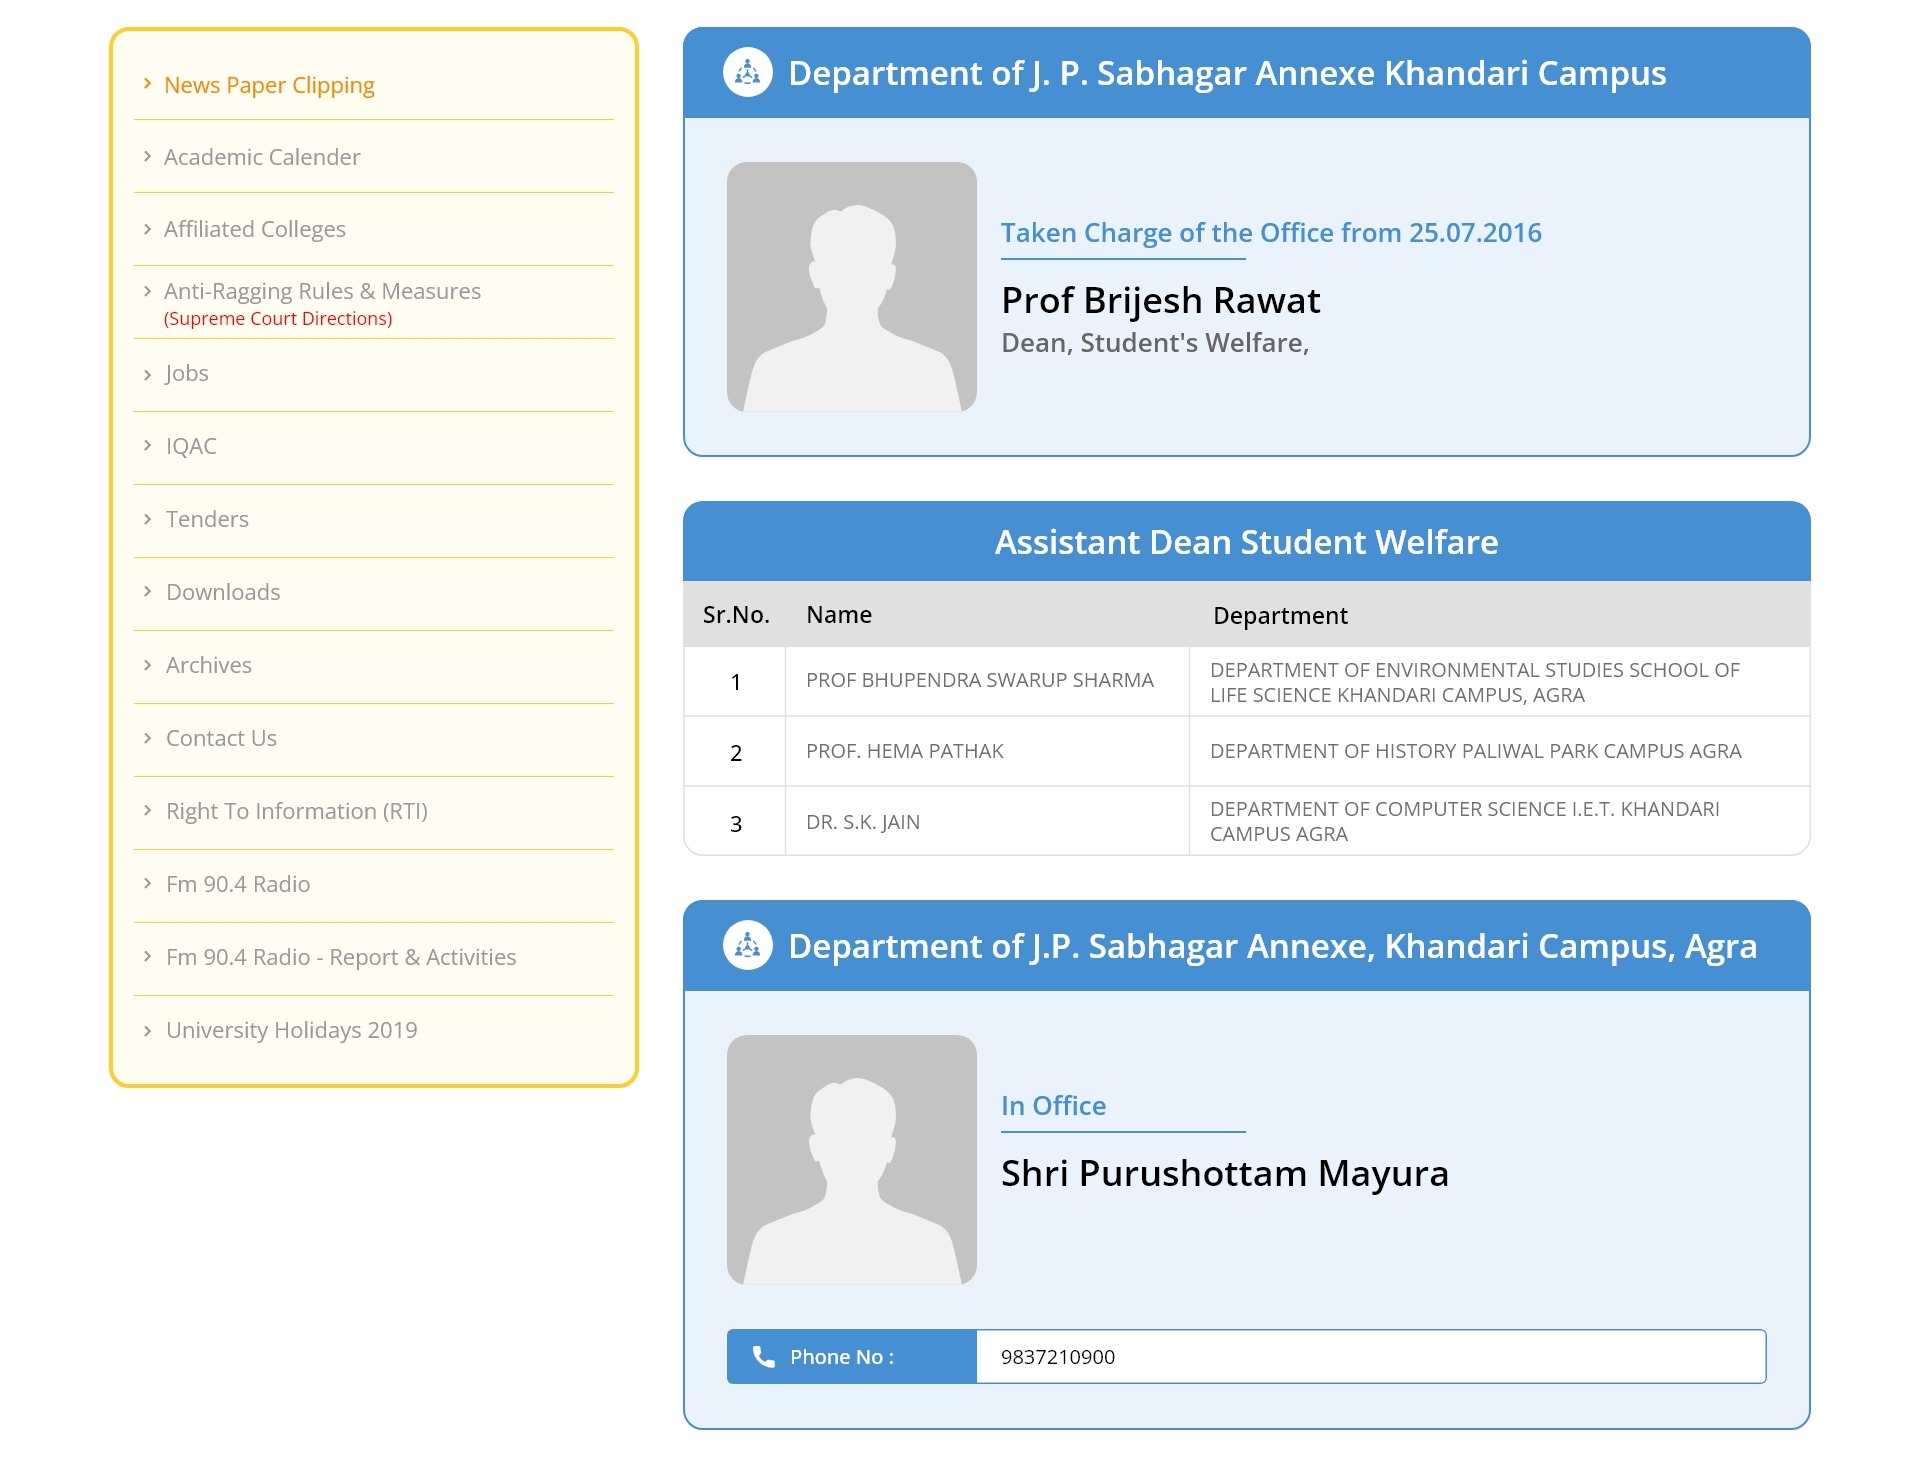Click the Assistant Dean Student Welfare heading
This screenshot has height=1478, width=1920.
pos(1246,542)
